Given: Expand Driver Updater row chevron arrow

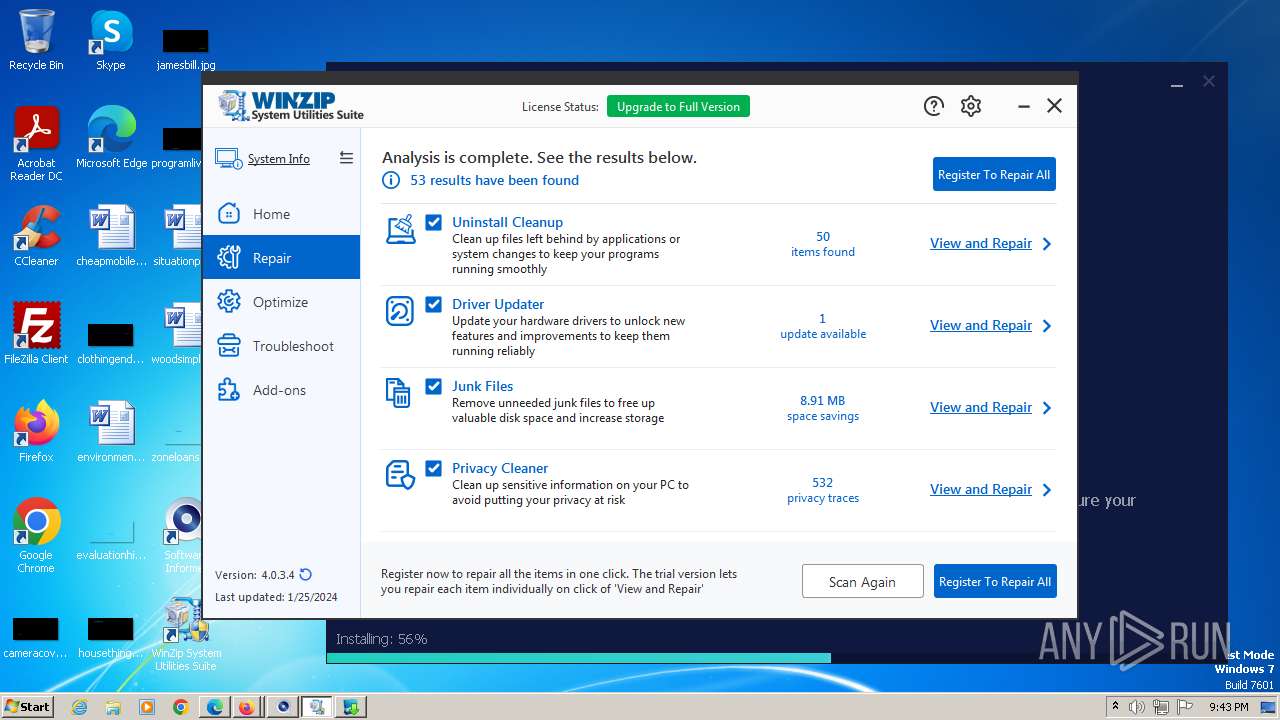Looking at the screenshot, I should tap(1047, 326).
